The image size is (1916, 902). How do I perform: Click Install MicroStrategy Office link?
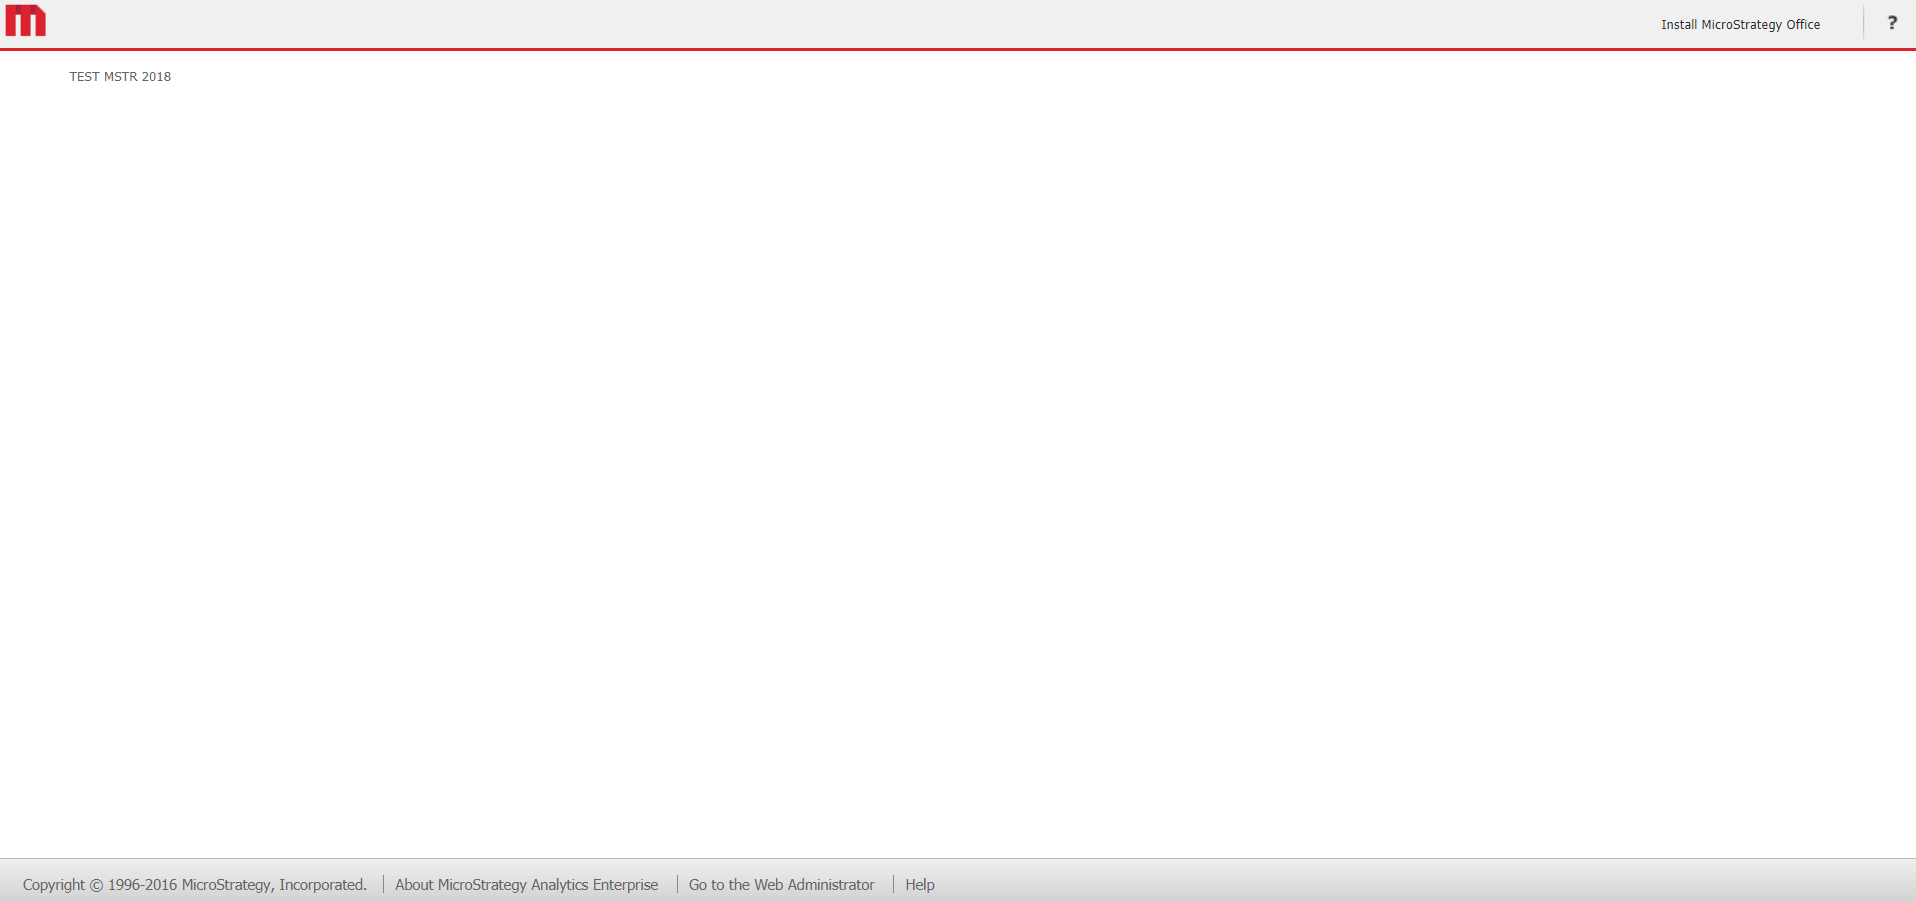[1740, 25]
